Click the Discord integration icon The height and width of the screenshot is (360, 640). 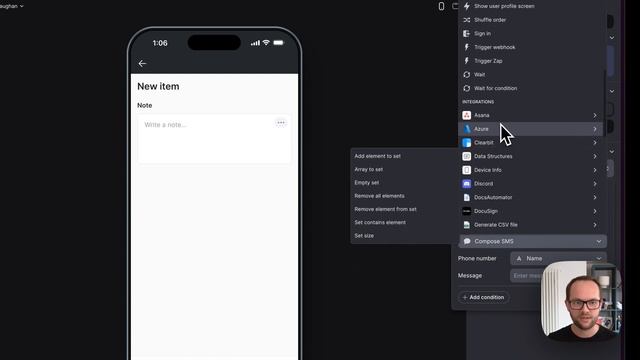tap(467, 184)
